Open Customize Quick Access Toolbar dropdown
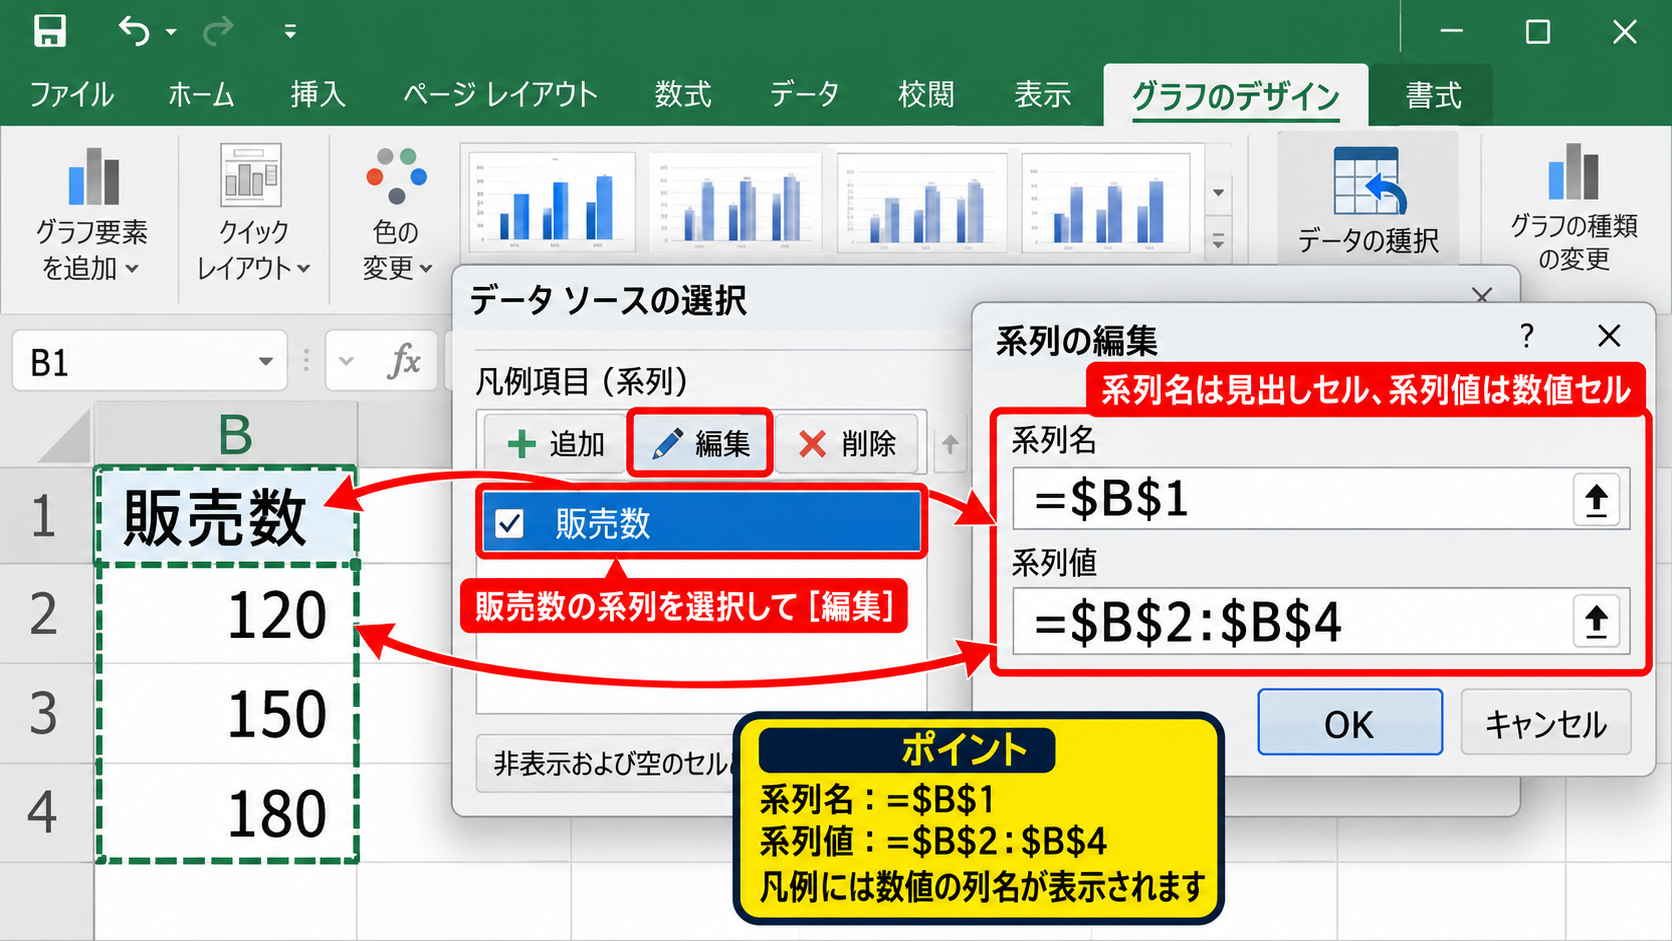Screen dimensions: 1672x941 pyautogui.click(x=290, y=32)
